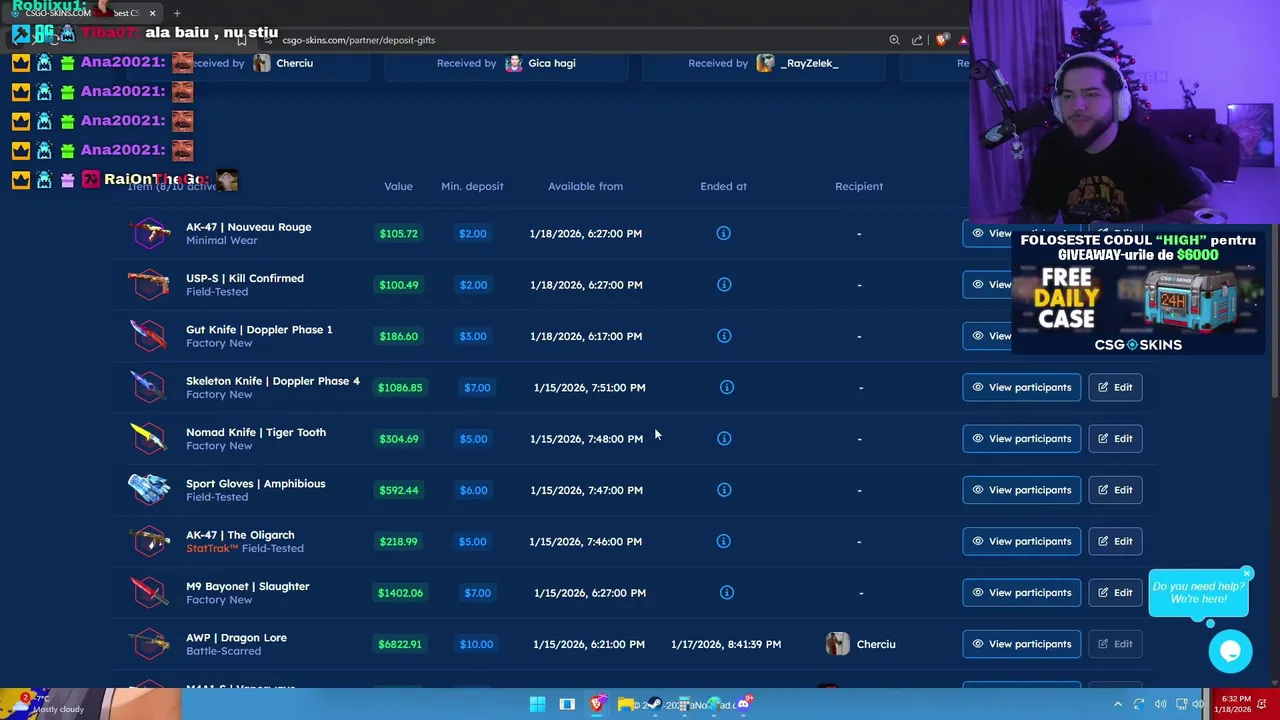Open Cherciu received-by profile at top
Viewport: 1280px width, 720px height.
(283, 63)
